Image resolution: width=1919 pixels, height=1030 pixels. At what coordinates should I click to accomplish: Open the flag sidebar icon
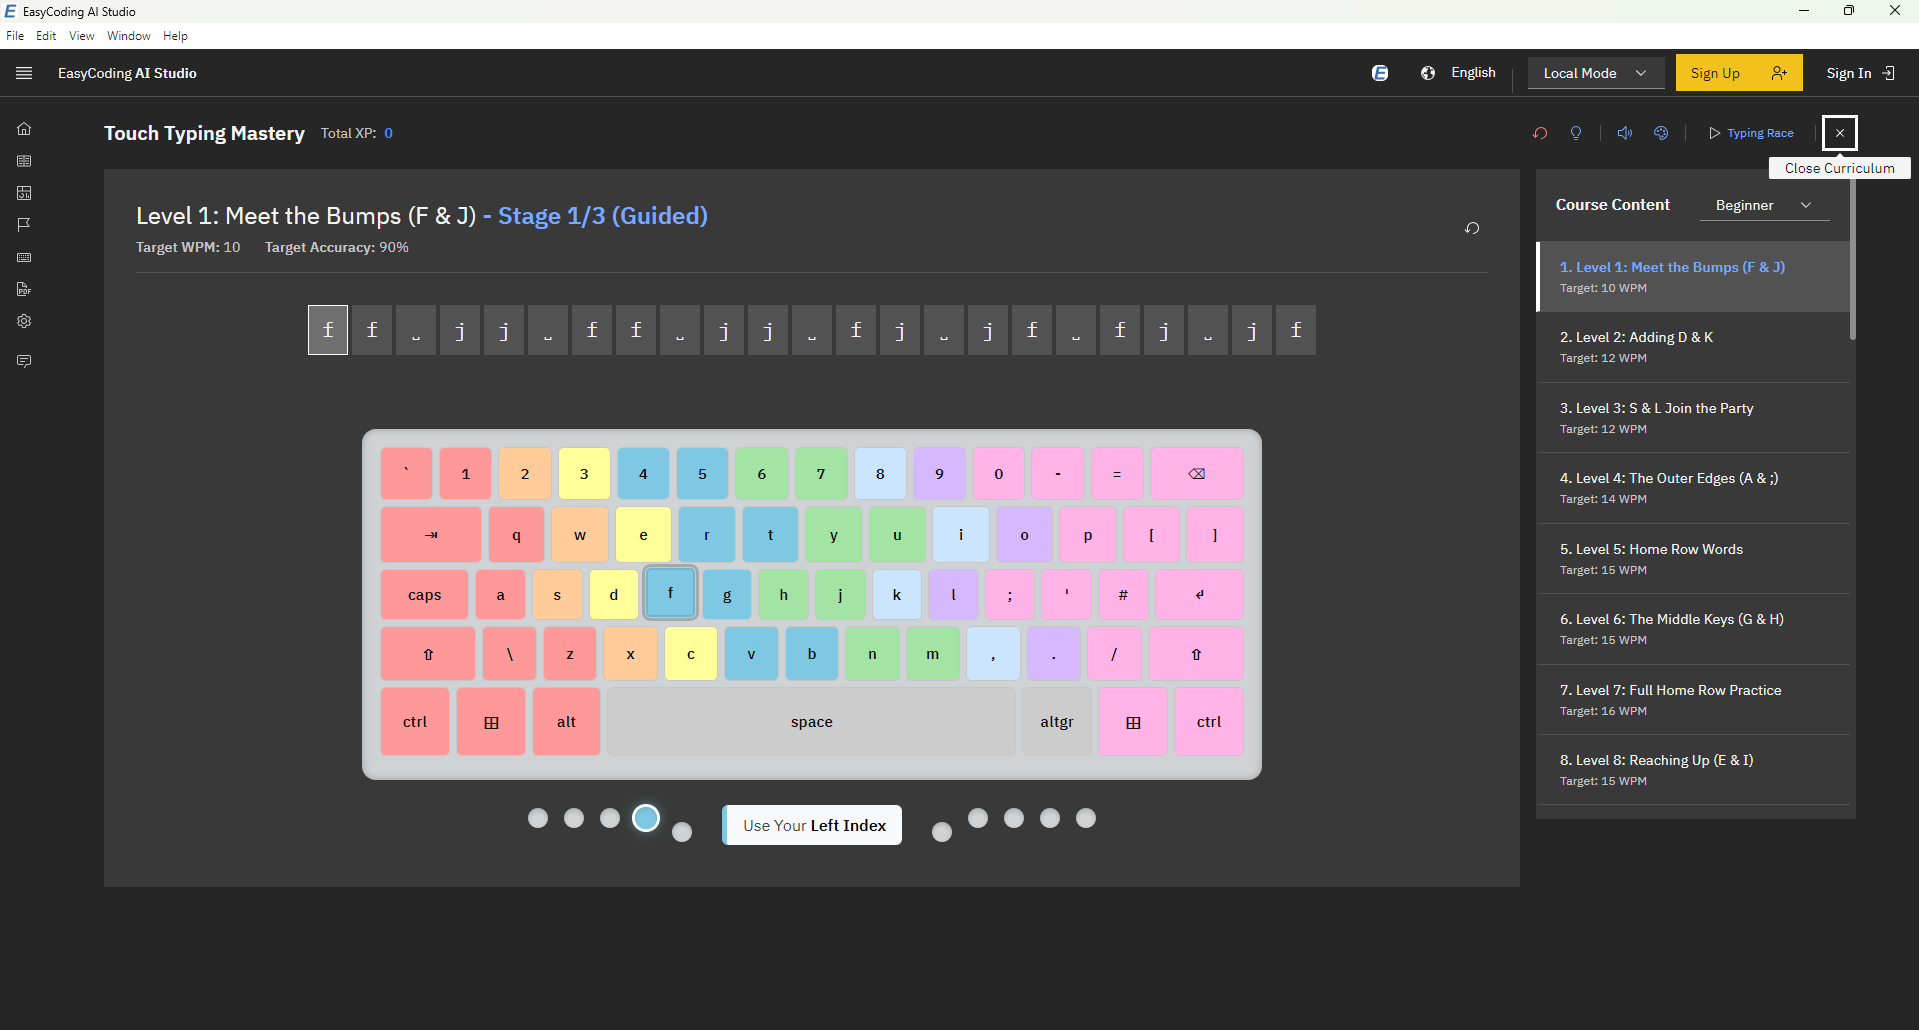coord(24,225)
